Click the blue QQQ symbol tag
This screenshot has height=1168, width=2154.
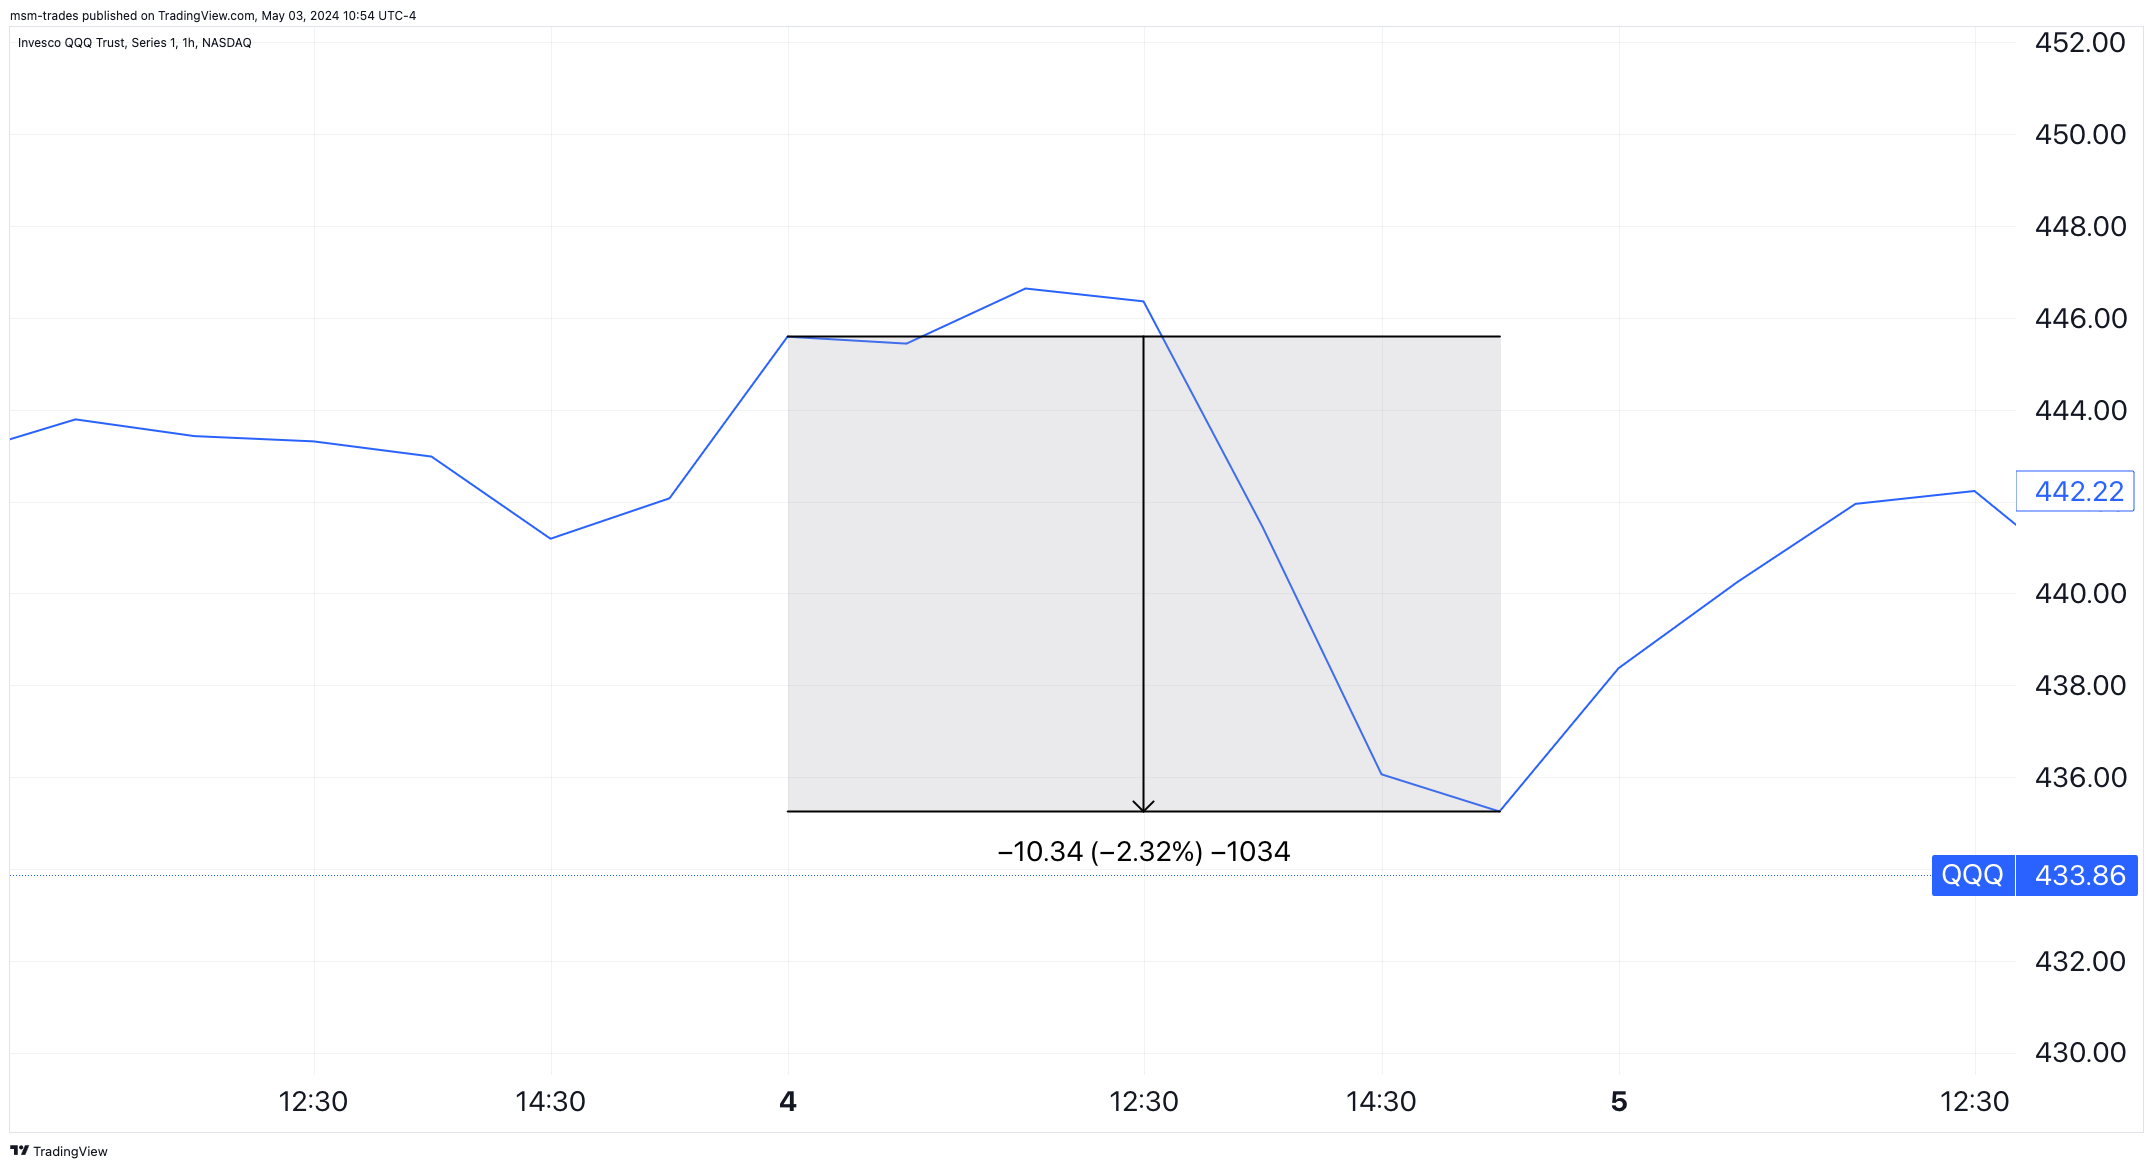click(1972, 875)
